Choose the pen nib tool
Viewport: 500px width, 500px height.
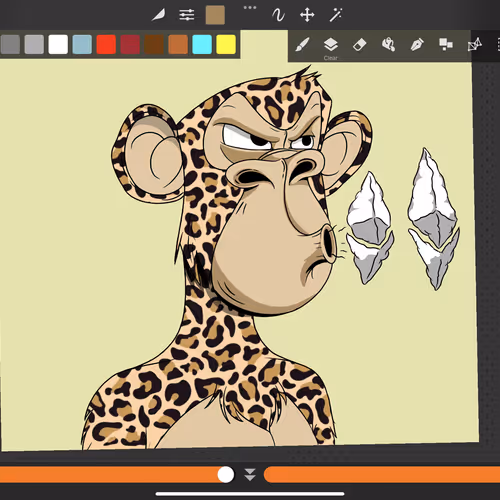coord(417,45)
